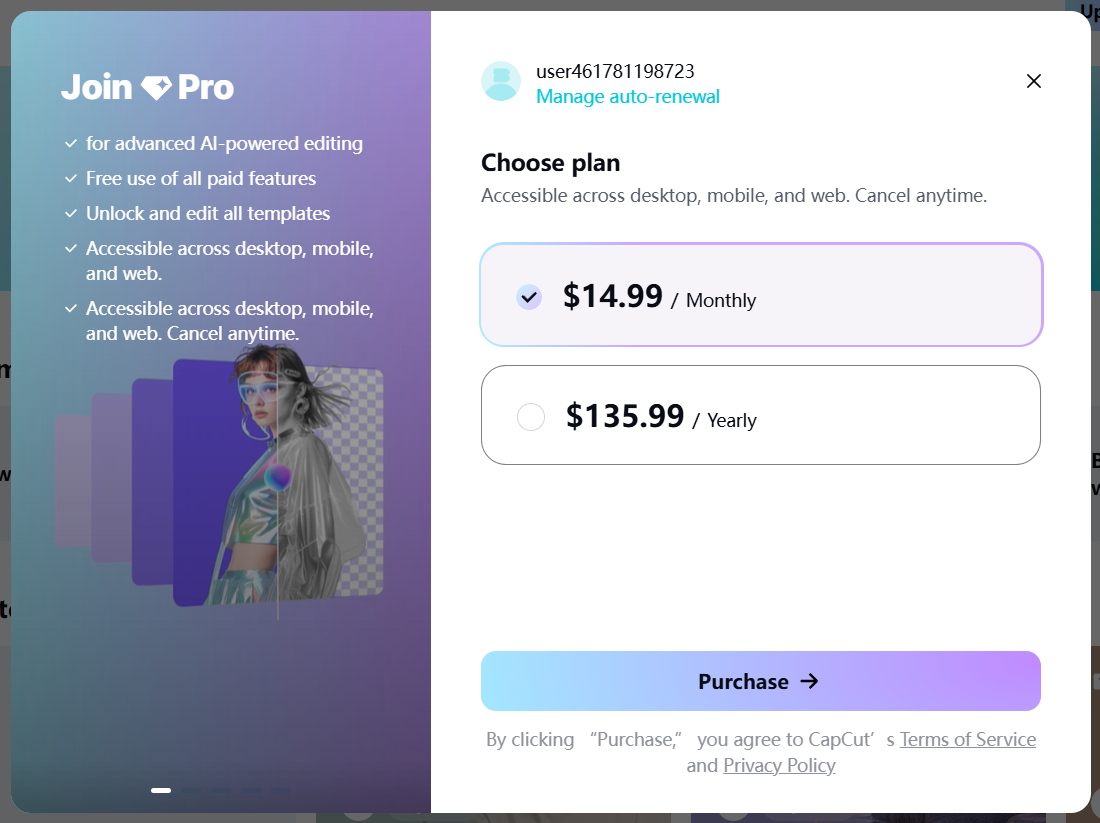Jump to the last carousel slide indicator
The image size is (1100, 823).
click(x=281, y=791)
